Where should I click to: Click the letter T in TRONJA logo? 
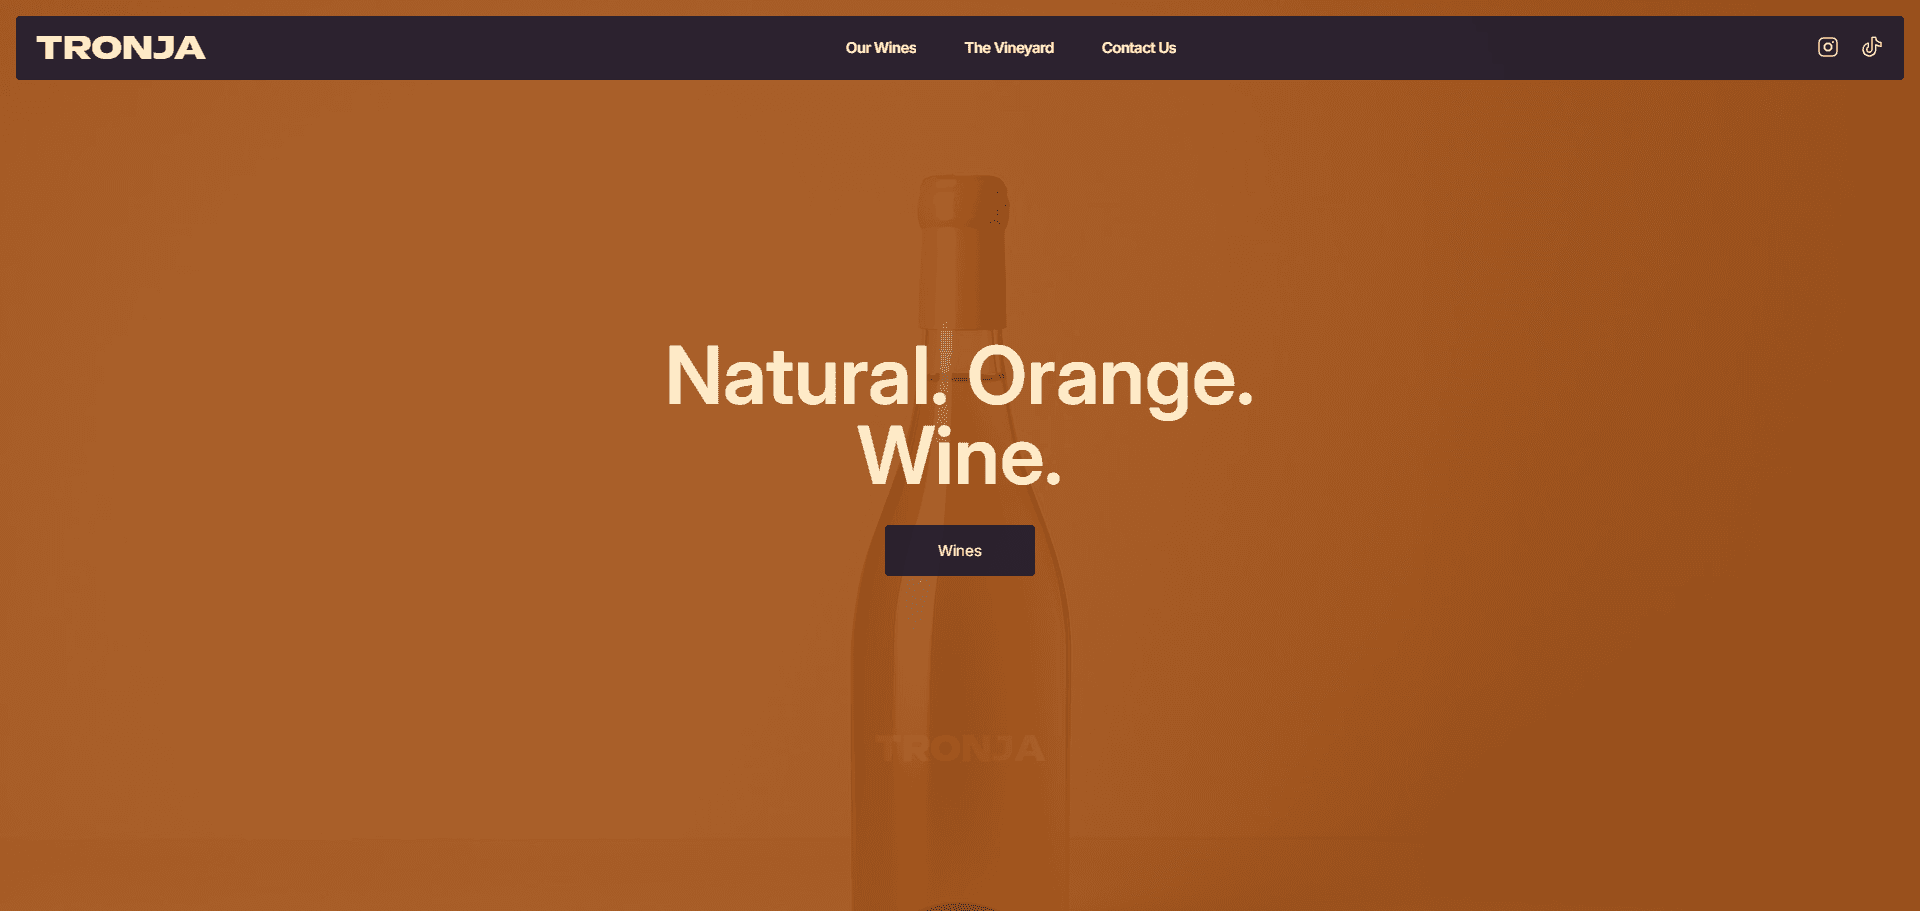pyautogui.click(x=50, y=48)
